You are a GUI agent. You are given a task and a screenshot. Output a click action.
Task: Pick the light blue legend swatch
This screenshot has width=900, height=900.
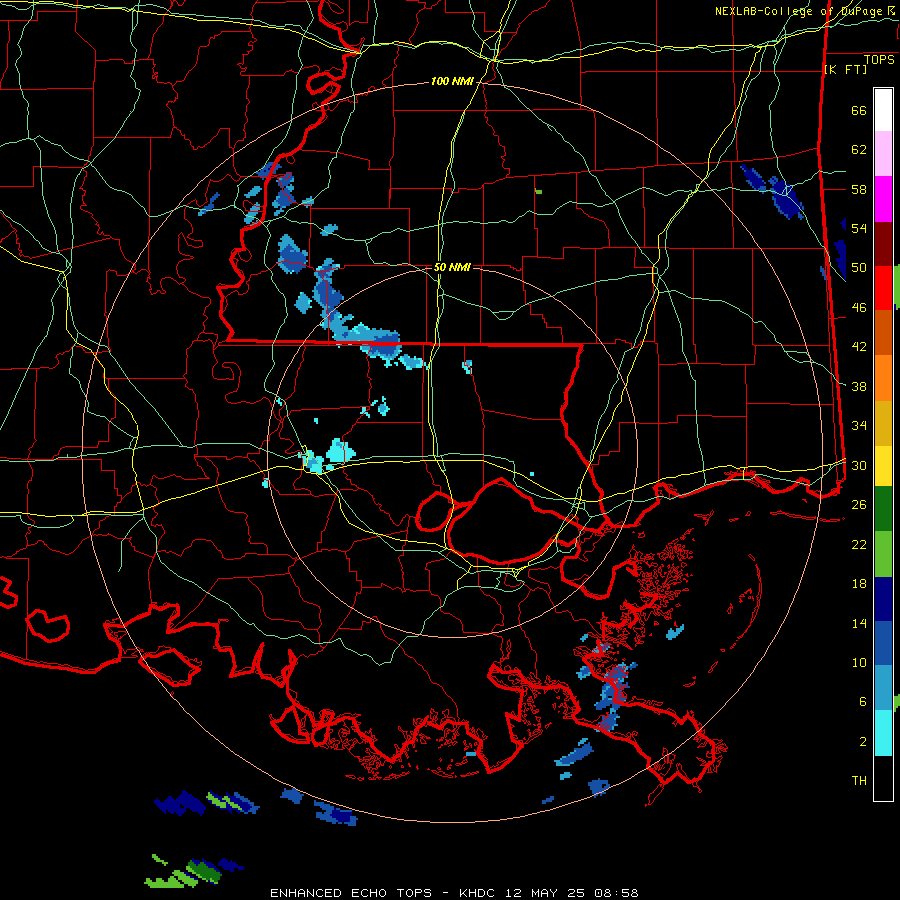[x=883, y=688]
